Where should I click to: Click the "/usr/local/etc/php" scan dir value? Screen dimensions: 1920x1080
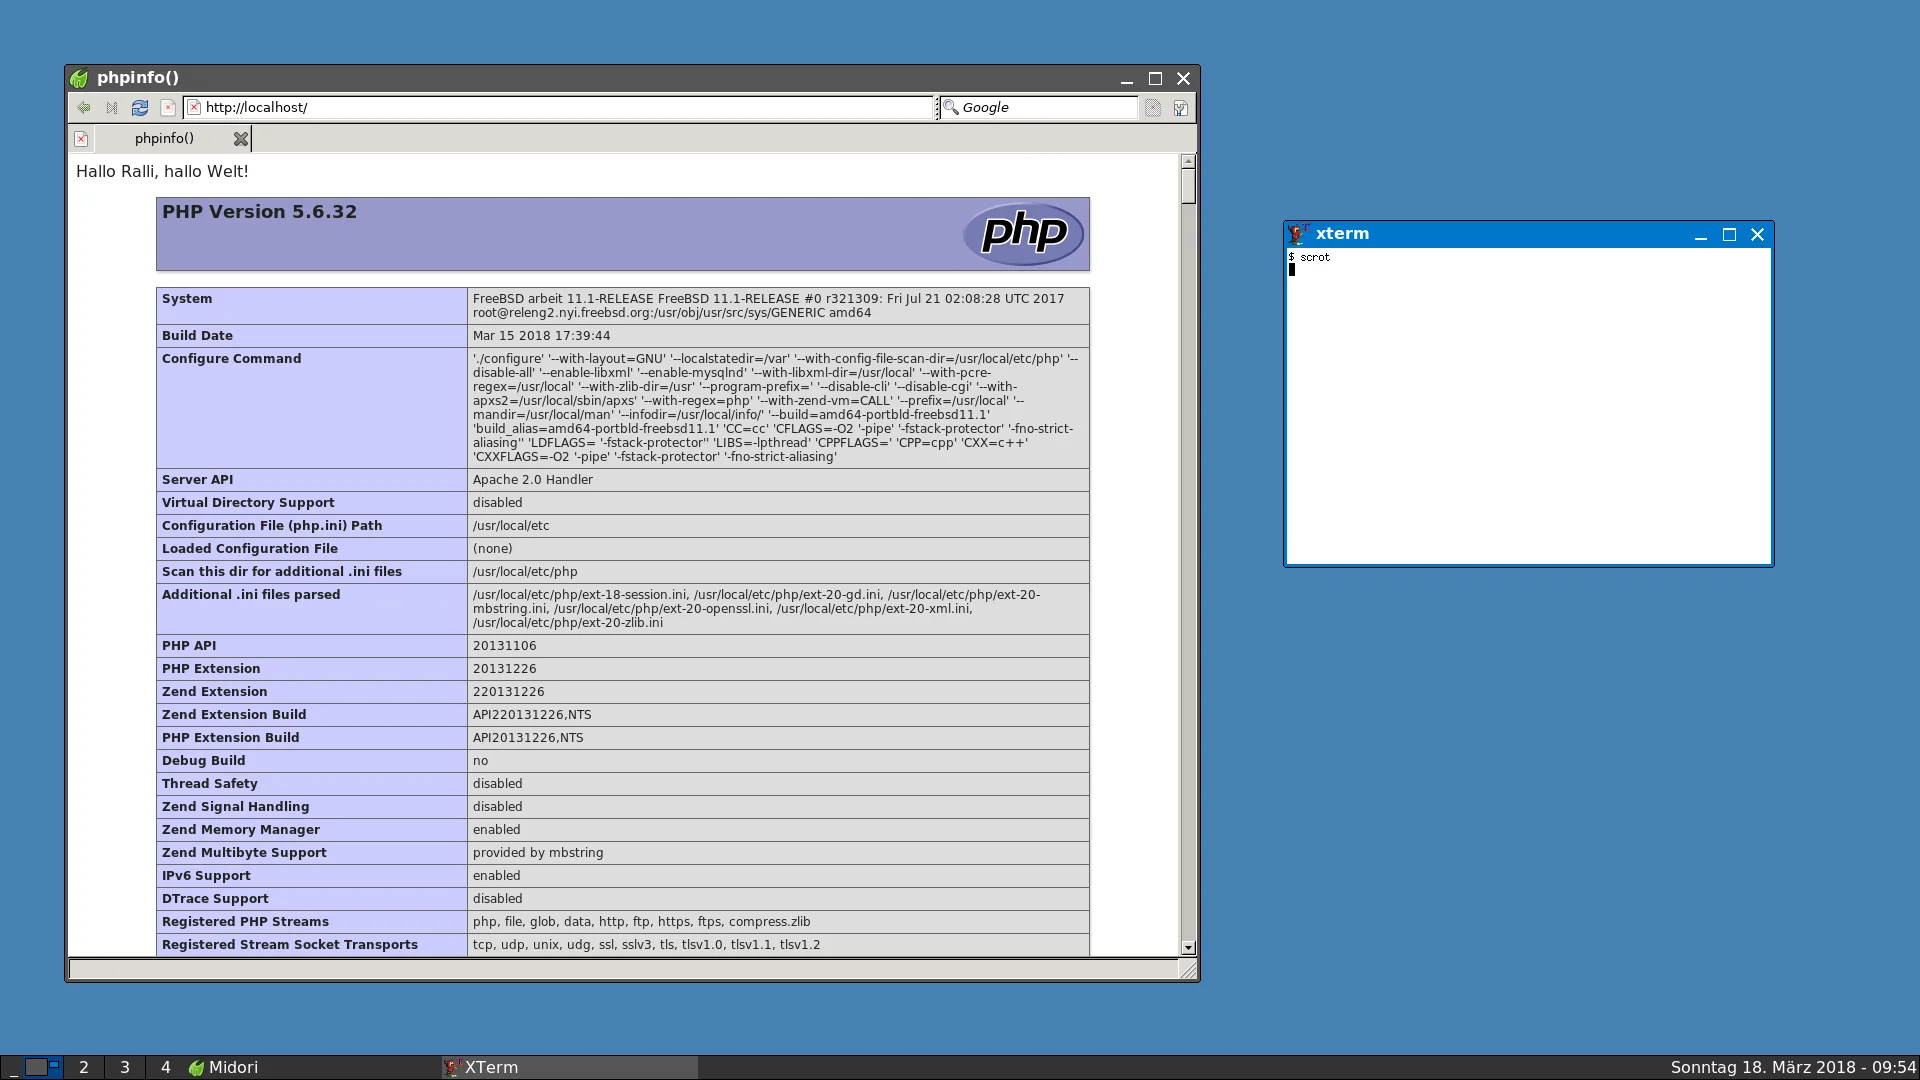click(x=525, y=572)
